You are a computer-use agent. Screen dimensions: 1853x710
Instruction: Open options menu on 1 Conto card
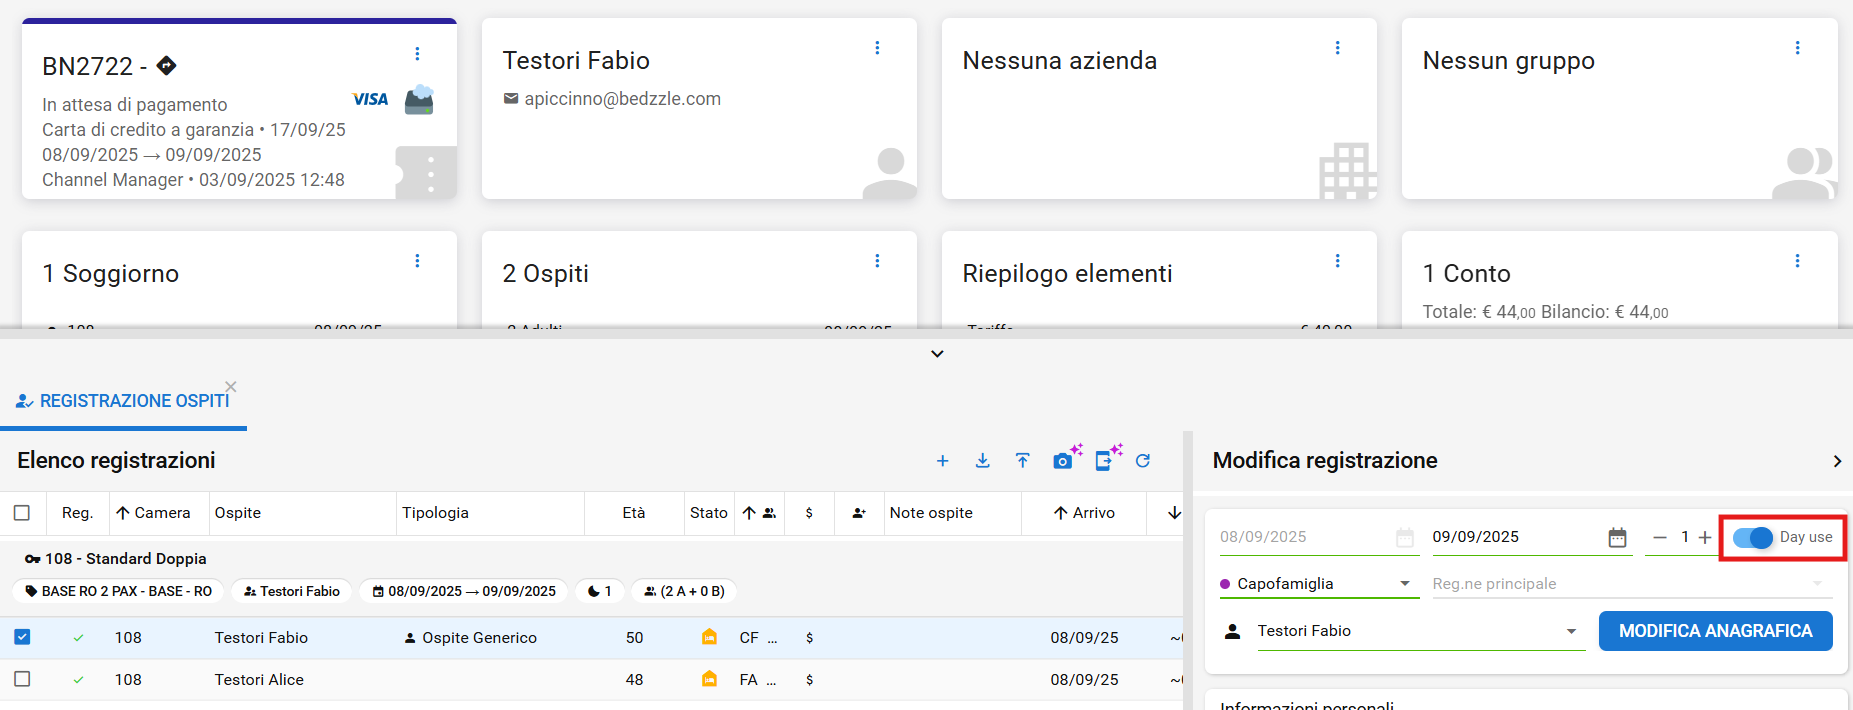pyautogui.click(x=1797, y=261)
